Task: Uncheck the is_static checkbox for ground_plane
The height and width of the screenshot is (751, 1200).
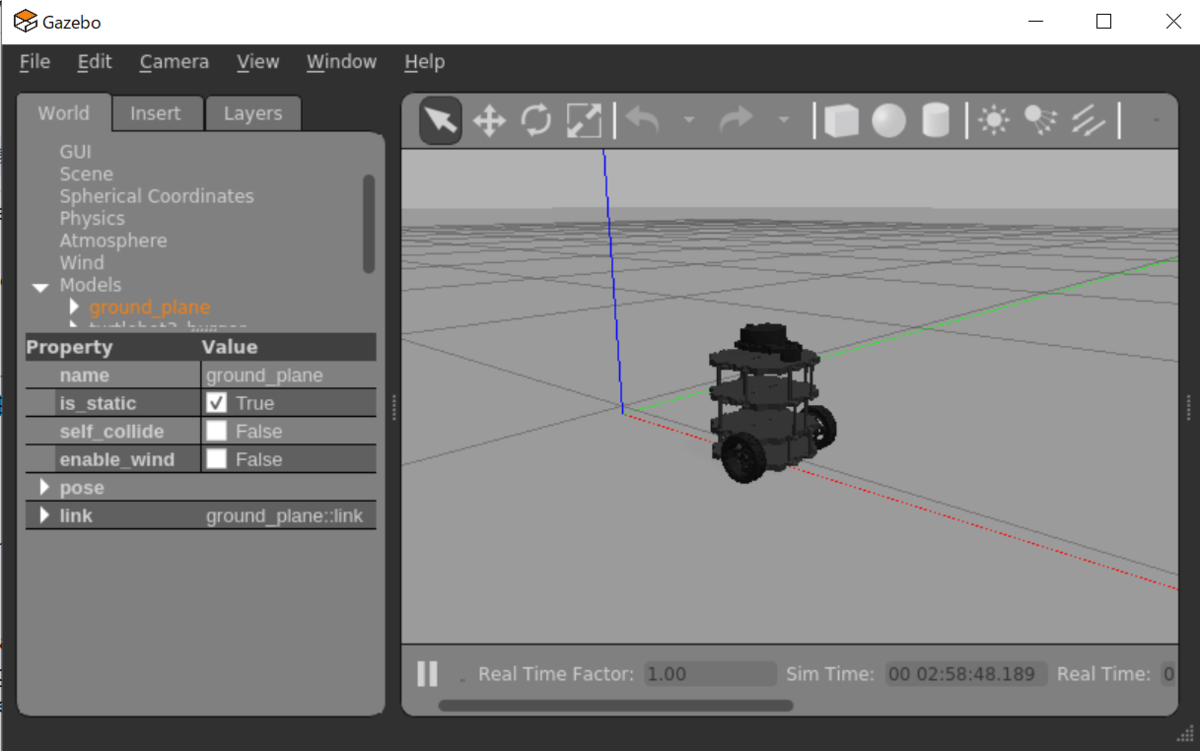Action: pyautogui.click(x=215, y=402)
